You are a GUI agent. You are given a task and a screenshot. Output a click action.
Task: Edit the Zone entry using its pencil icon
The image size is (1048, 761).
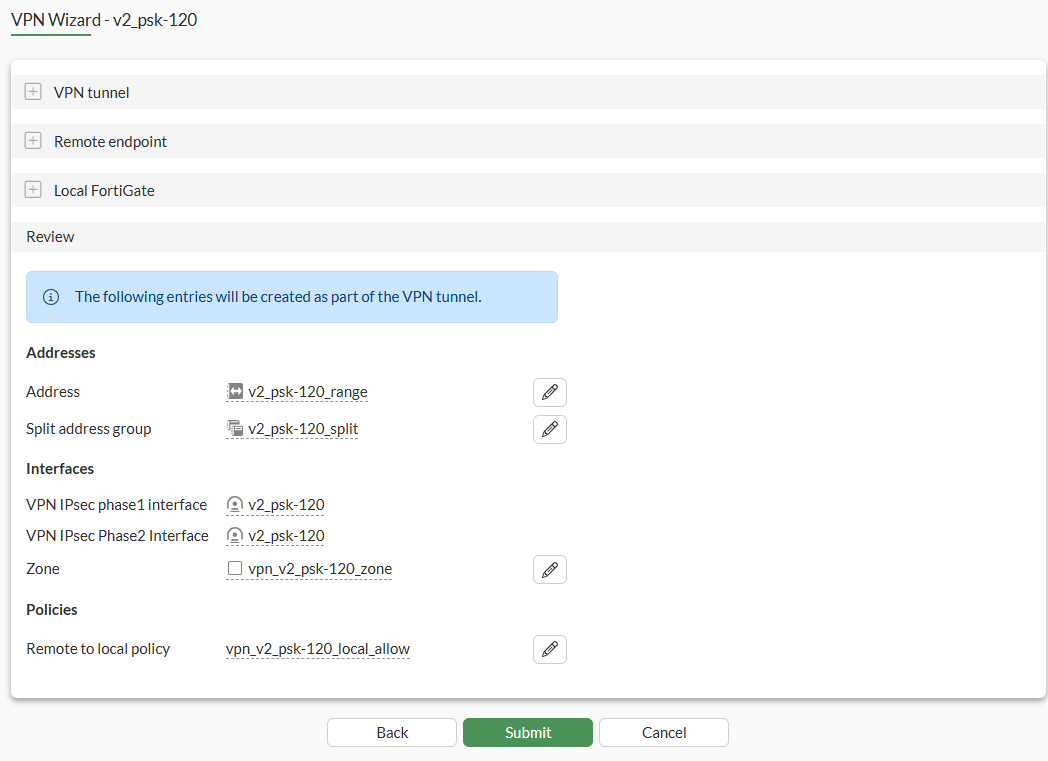(x=549, y=569)
